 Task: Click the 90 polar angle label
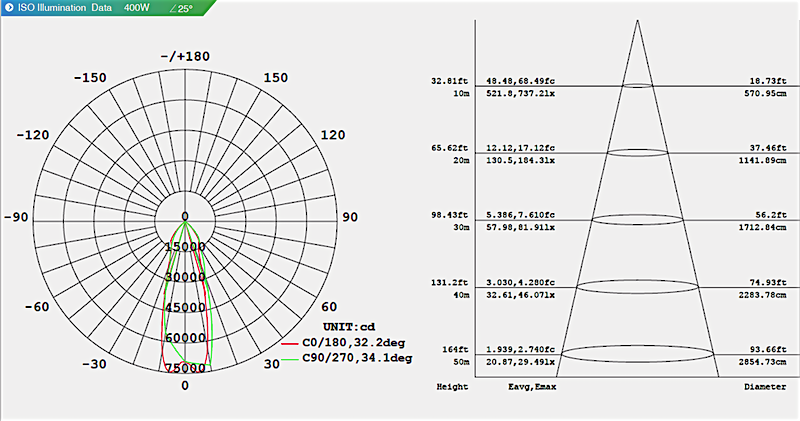click(349, 217)
